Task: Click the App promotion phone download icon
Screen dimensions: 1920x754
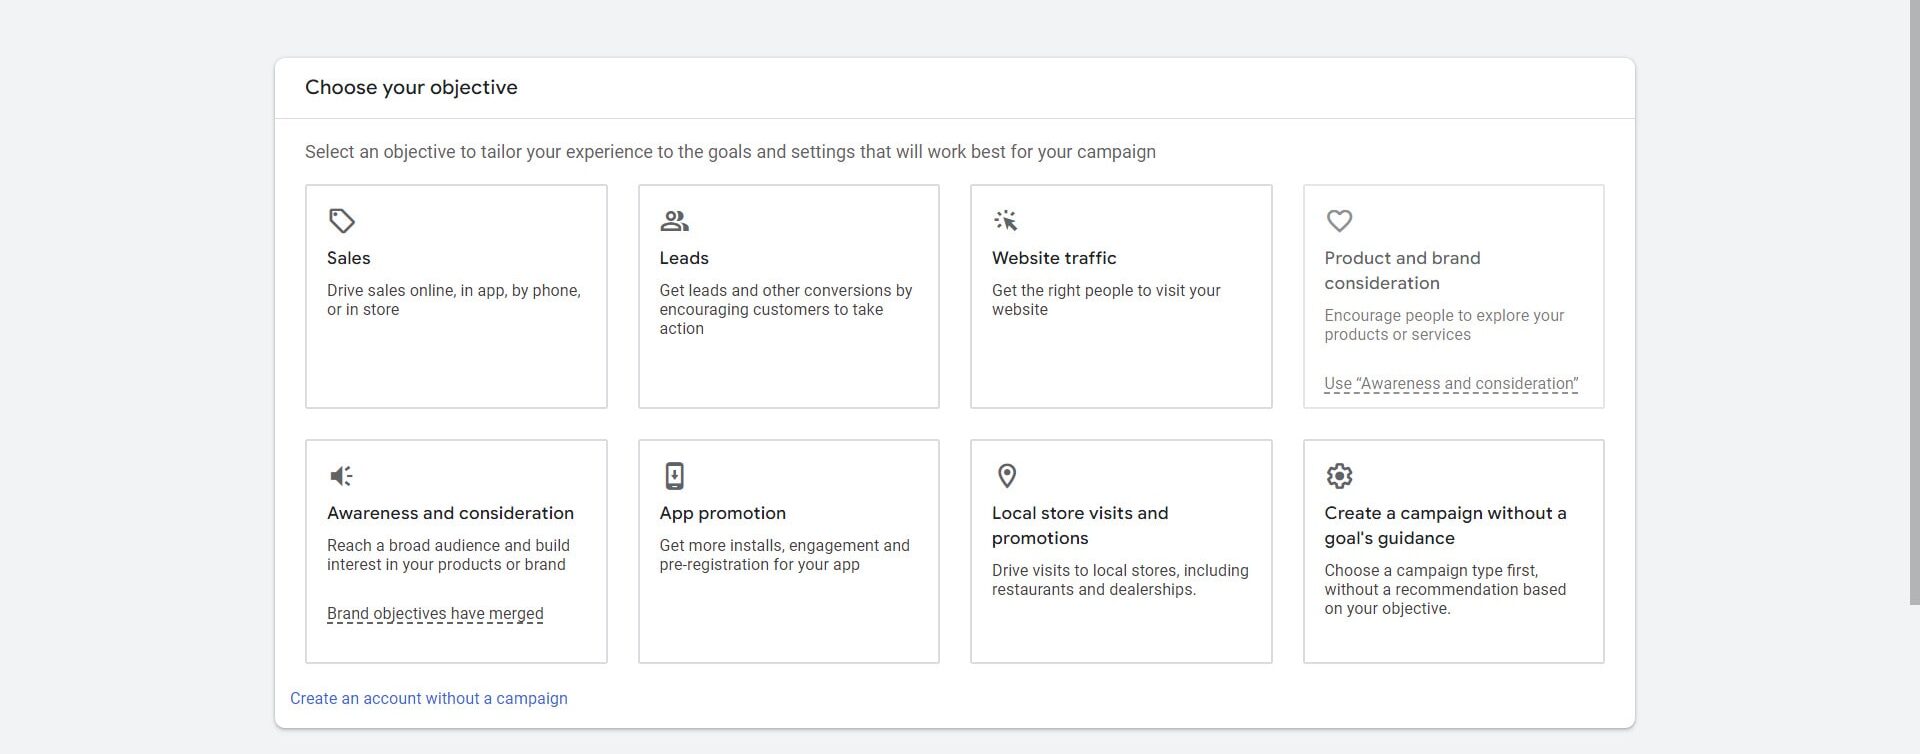Action: [x=675, y=476]
